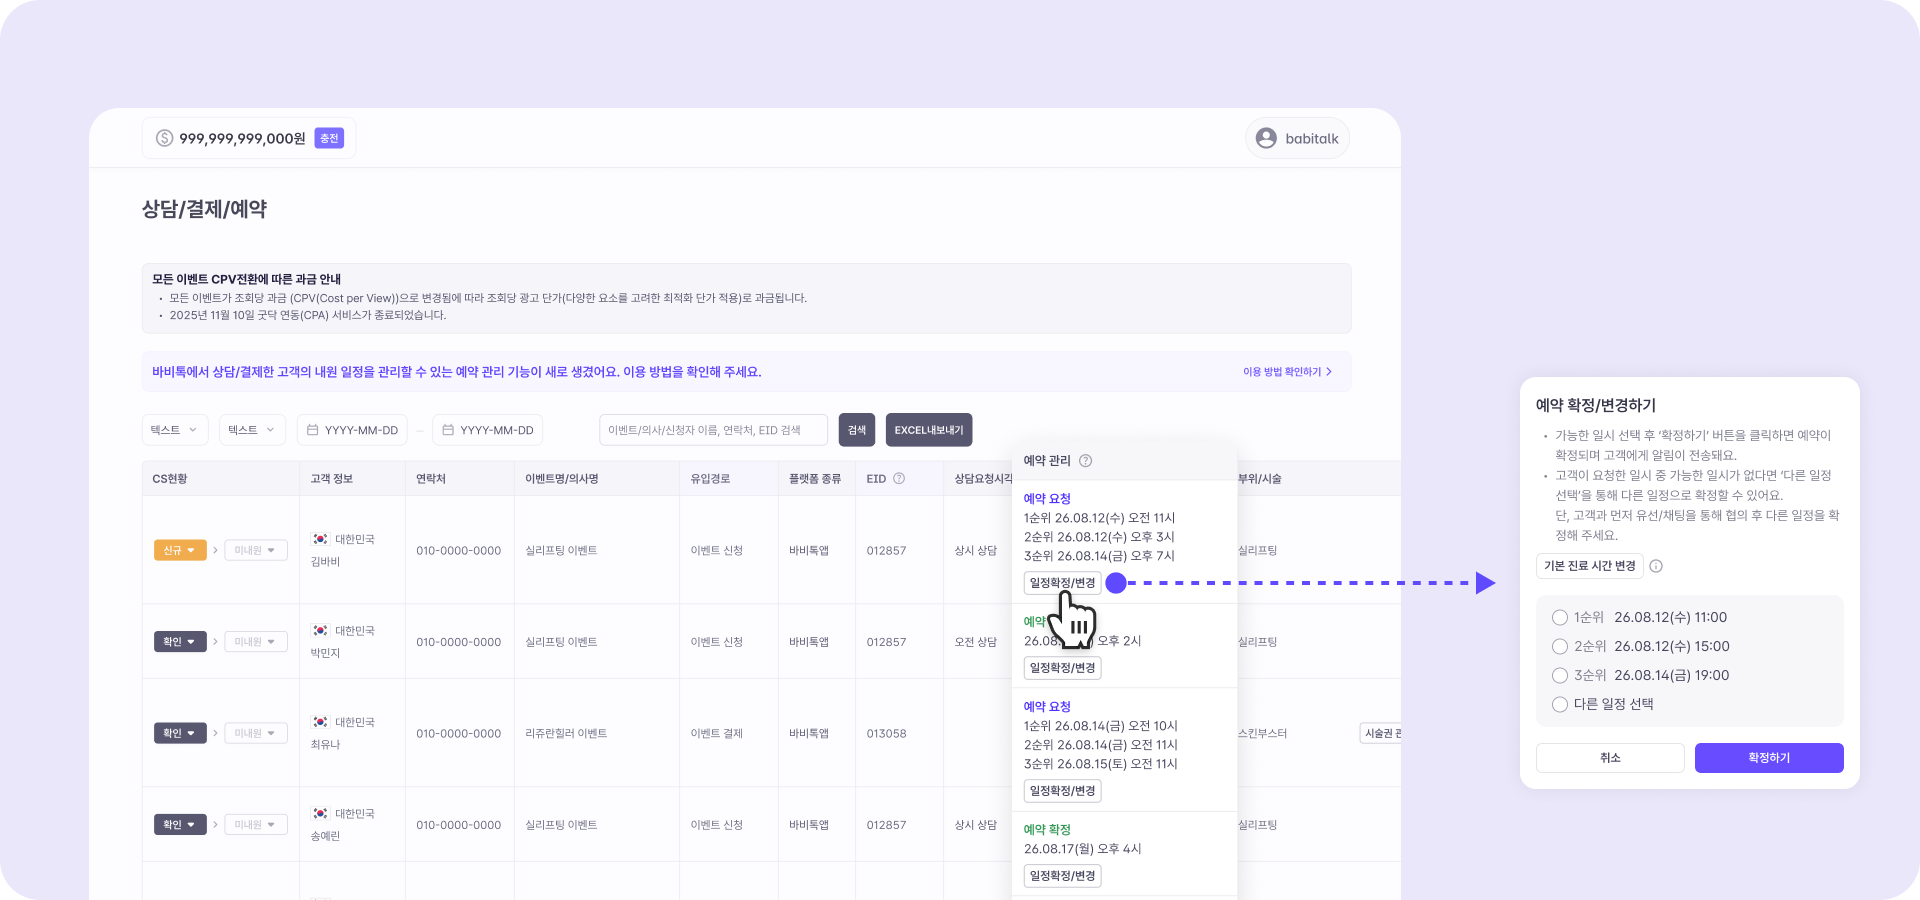Expand the 미내원 dropdown in 최유나's row

coord(256,733)
